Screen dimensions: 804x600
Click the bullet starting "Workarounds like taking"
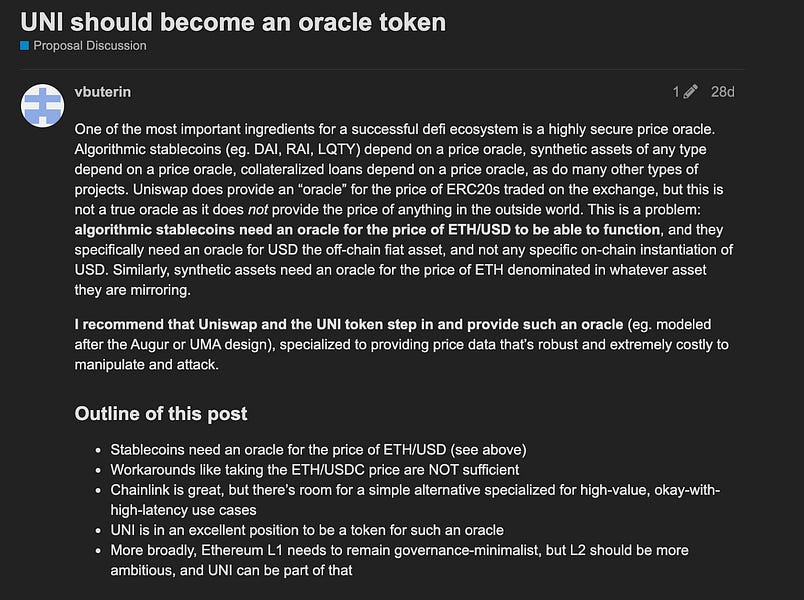coord(314,470)
